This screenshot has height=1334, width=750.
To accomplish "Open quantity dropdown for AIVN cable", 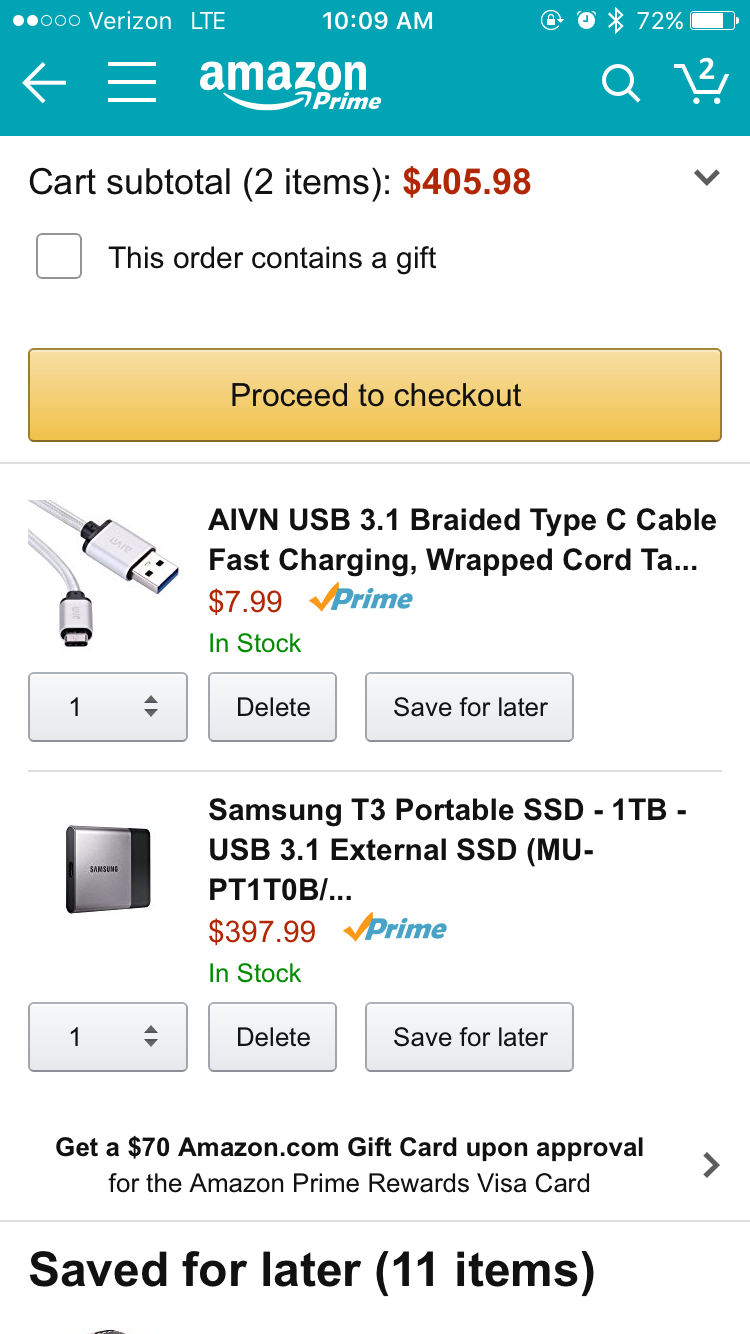I will pyautogui.click(x=108, y=707).
